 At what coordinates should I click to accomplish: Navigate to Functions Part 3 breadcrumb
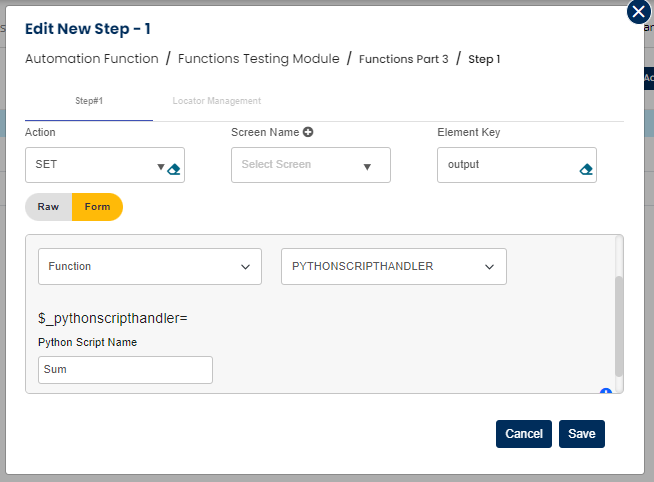[403, 59]
